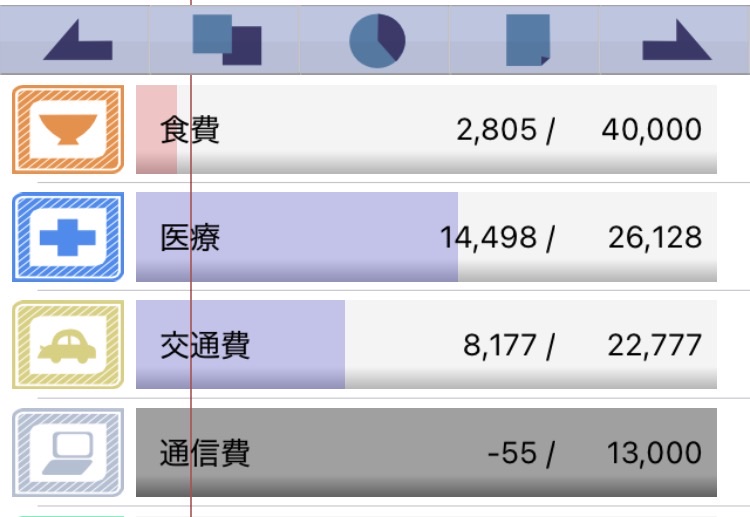This screenshot has width=750, height=517.
Task: Tap the yellow car transportation icon
Action: pos(68,345)
